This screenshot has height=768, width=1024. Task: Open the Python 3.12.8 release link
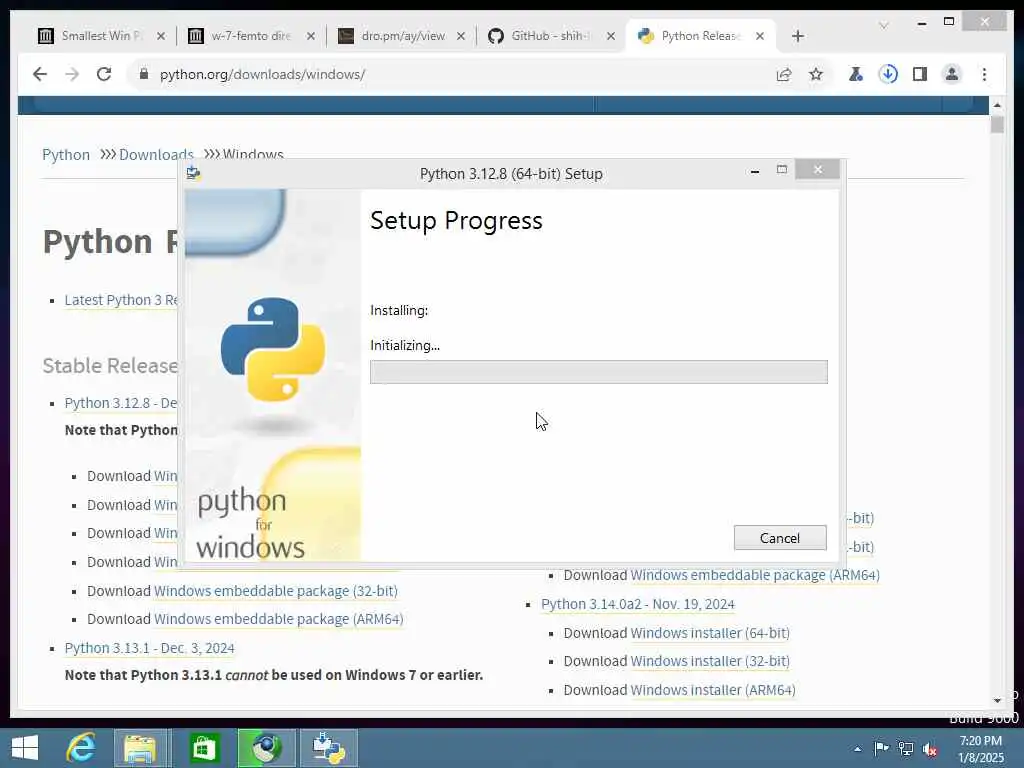[121, 403]
